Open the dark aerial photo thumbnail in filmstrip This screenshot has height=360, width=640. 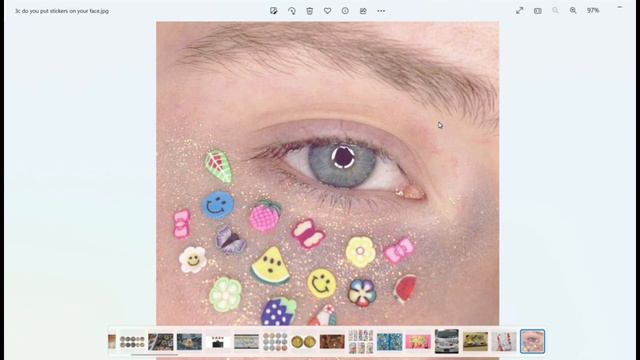coord(161,342)
